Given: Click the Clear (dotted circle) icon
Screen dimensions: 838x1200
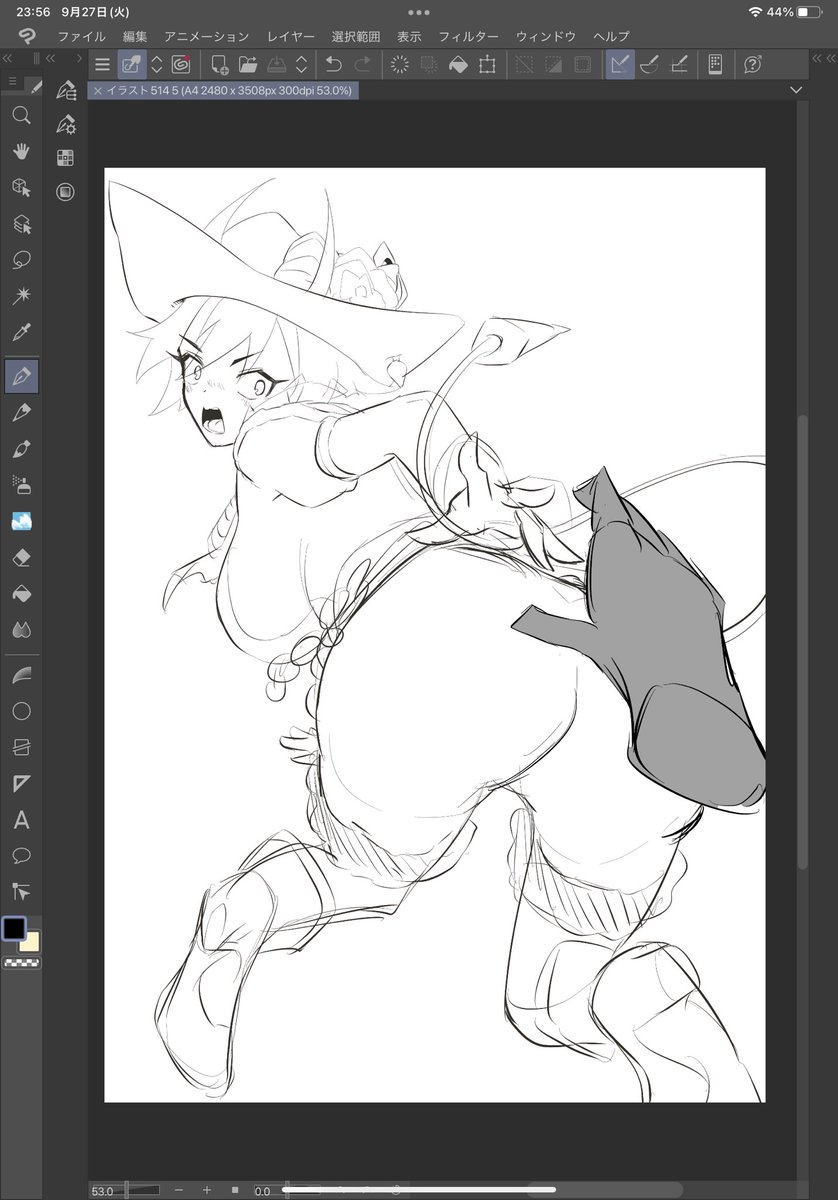Looking at the screenshot, I should pos(400,65).
